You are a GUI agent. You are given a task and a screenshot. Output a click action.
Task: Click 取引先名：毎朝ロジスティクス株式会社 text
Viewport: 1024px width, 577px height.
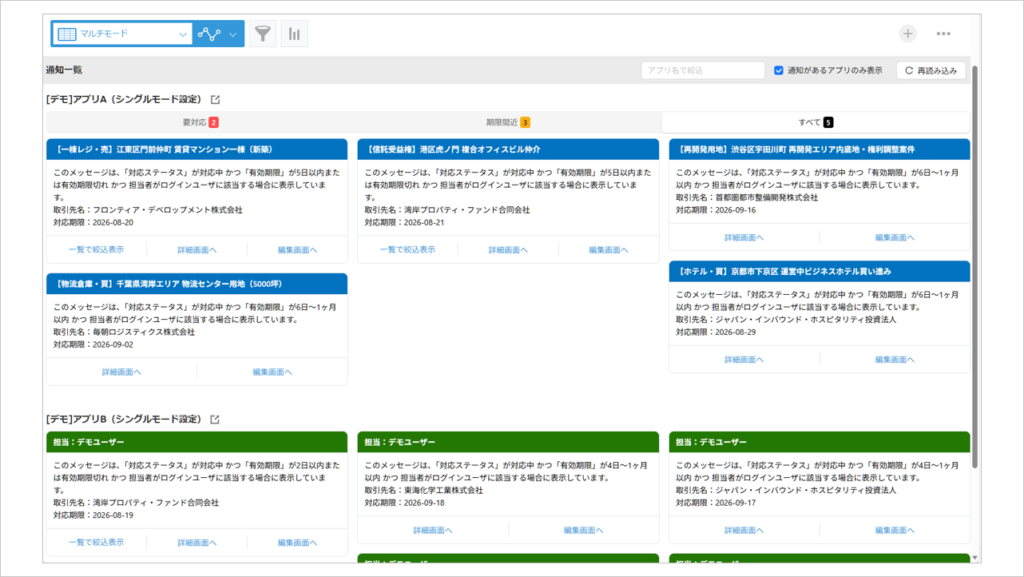coord(124,332)
